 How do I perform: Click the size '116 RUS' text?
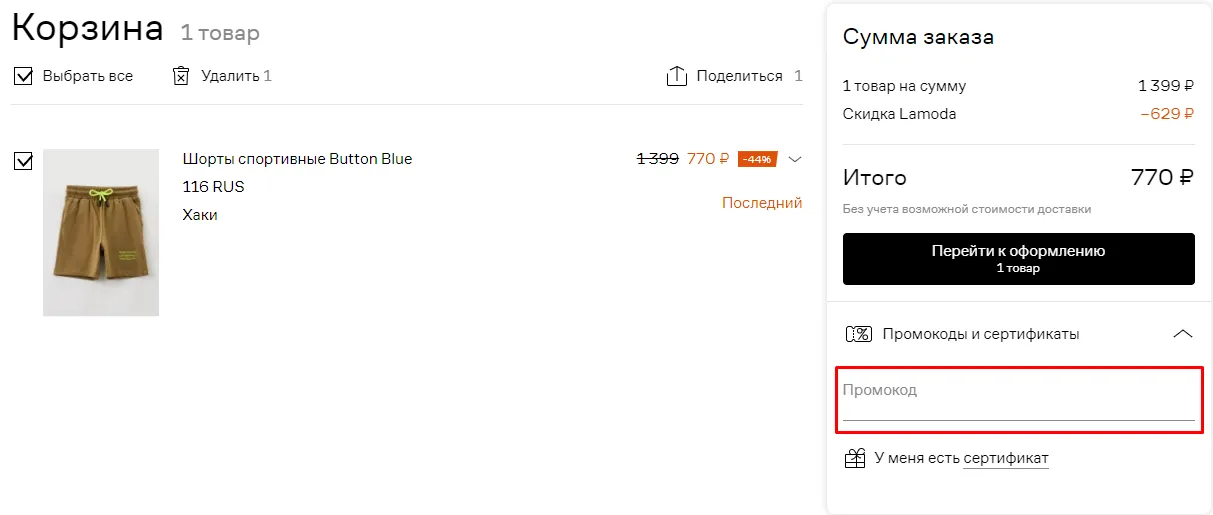[213, 187]
